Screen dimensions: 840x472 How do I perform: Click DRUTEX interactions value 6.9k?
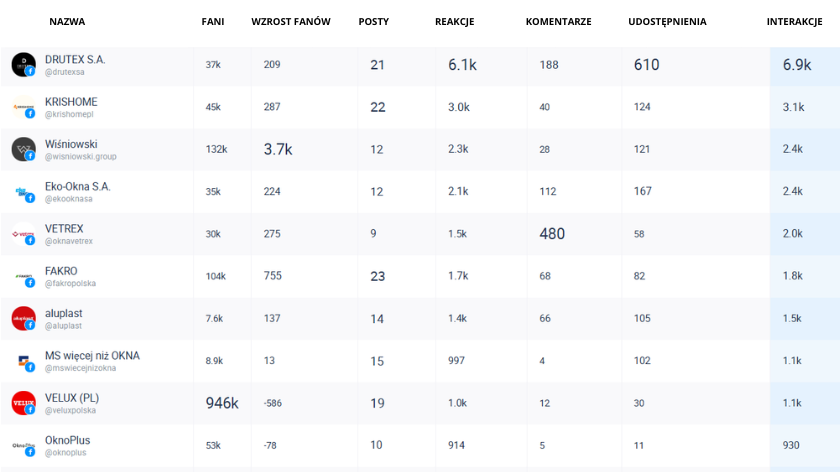[x=797, y=65]
